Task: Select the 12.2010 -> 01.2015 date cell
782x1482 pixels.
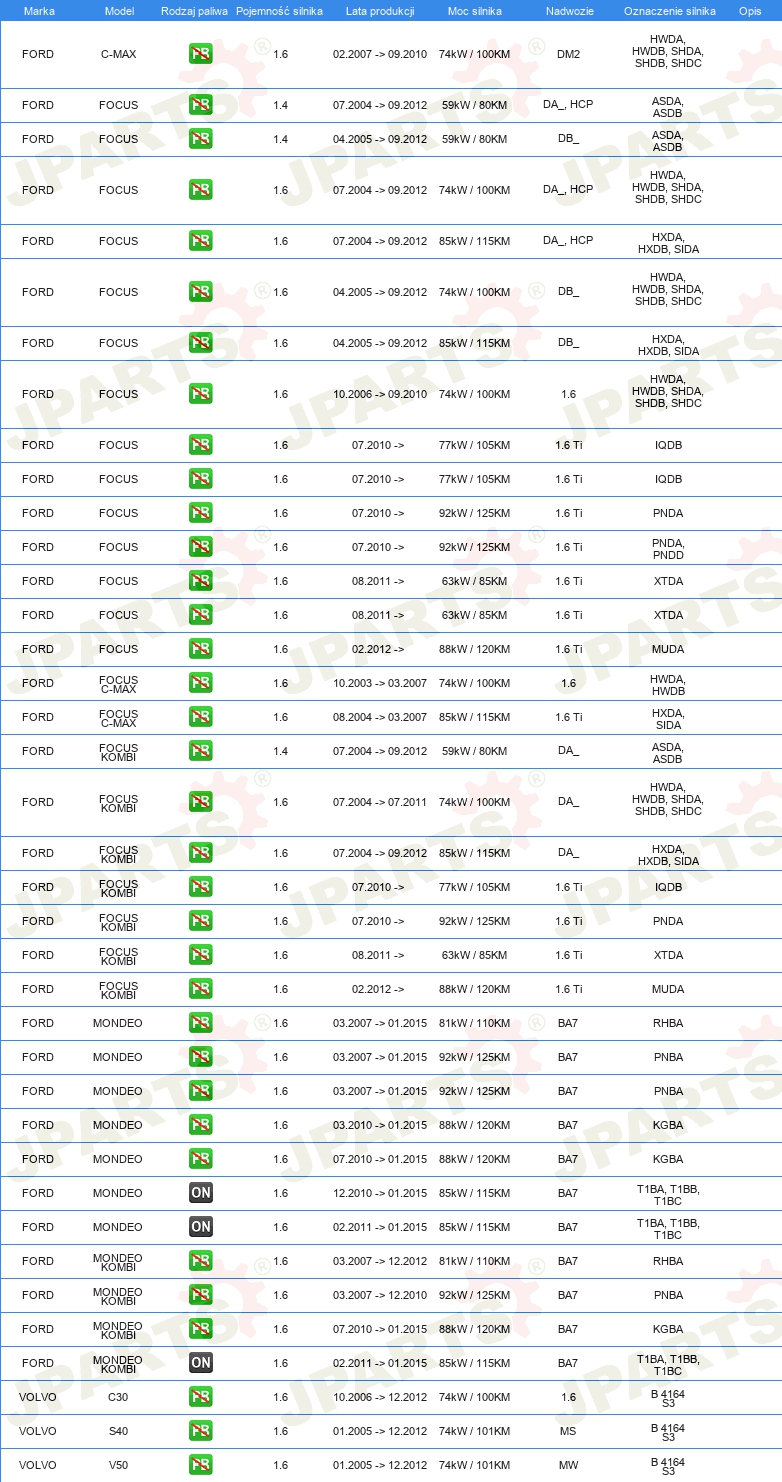Action: point(380,1193)
